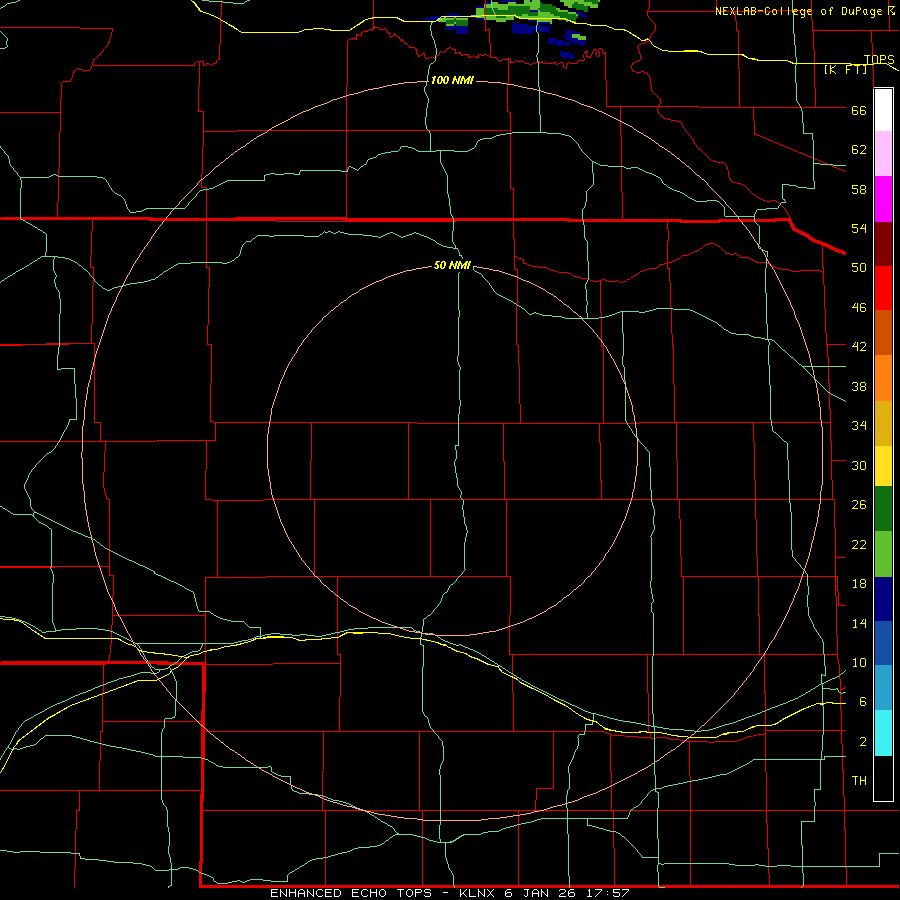
Task: Click the [K FT] units label
Action: pyautogui.click(x=845, y=69)
